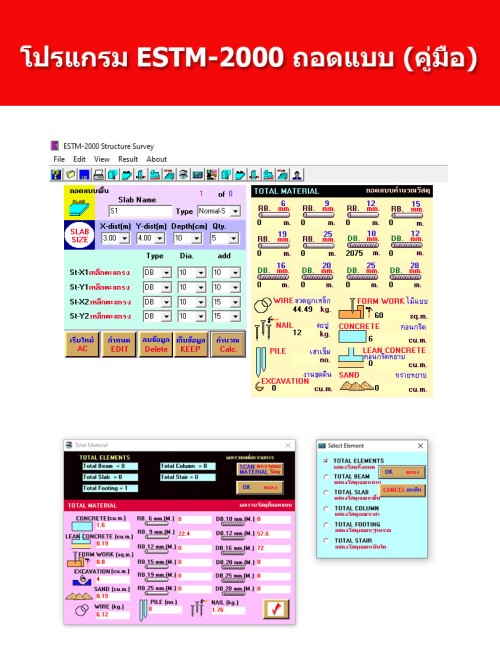This screenshot has height=647, width=500.
Task: Click the multicolored picture toolbar icon
Action: pos(212,175)
